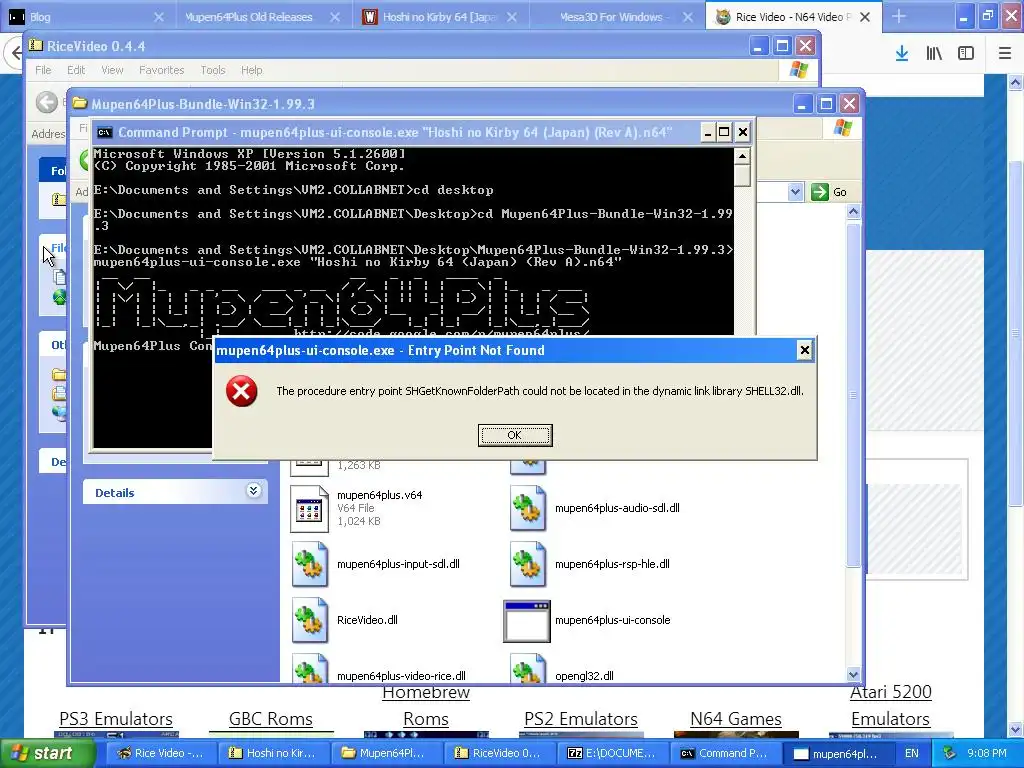Screen dimensions: 1024x768
Task: Switch to the RiceVideo 0... taskbar item
Action: tap(499, 754)
